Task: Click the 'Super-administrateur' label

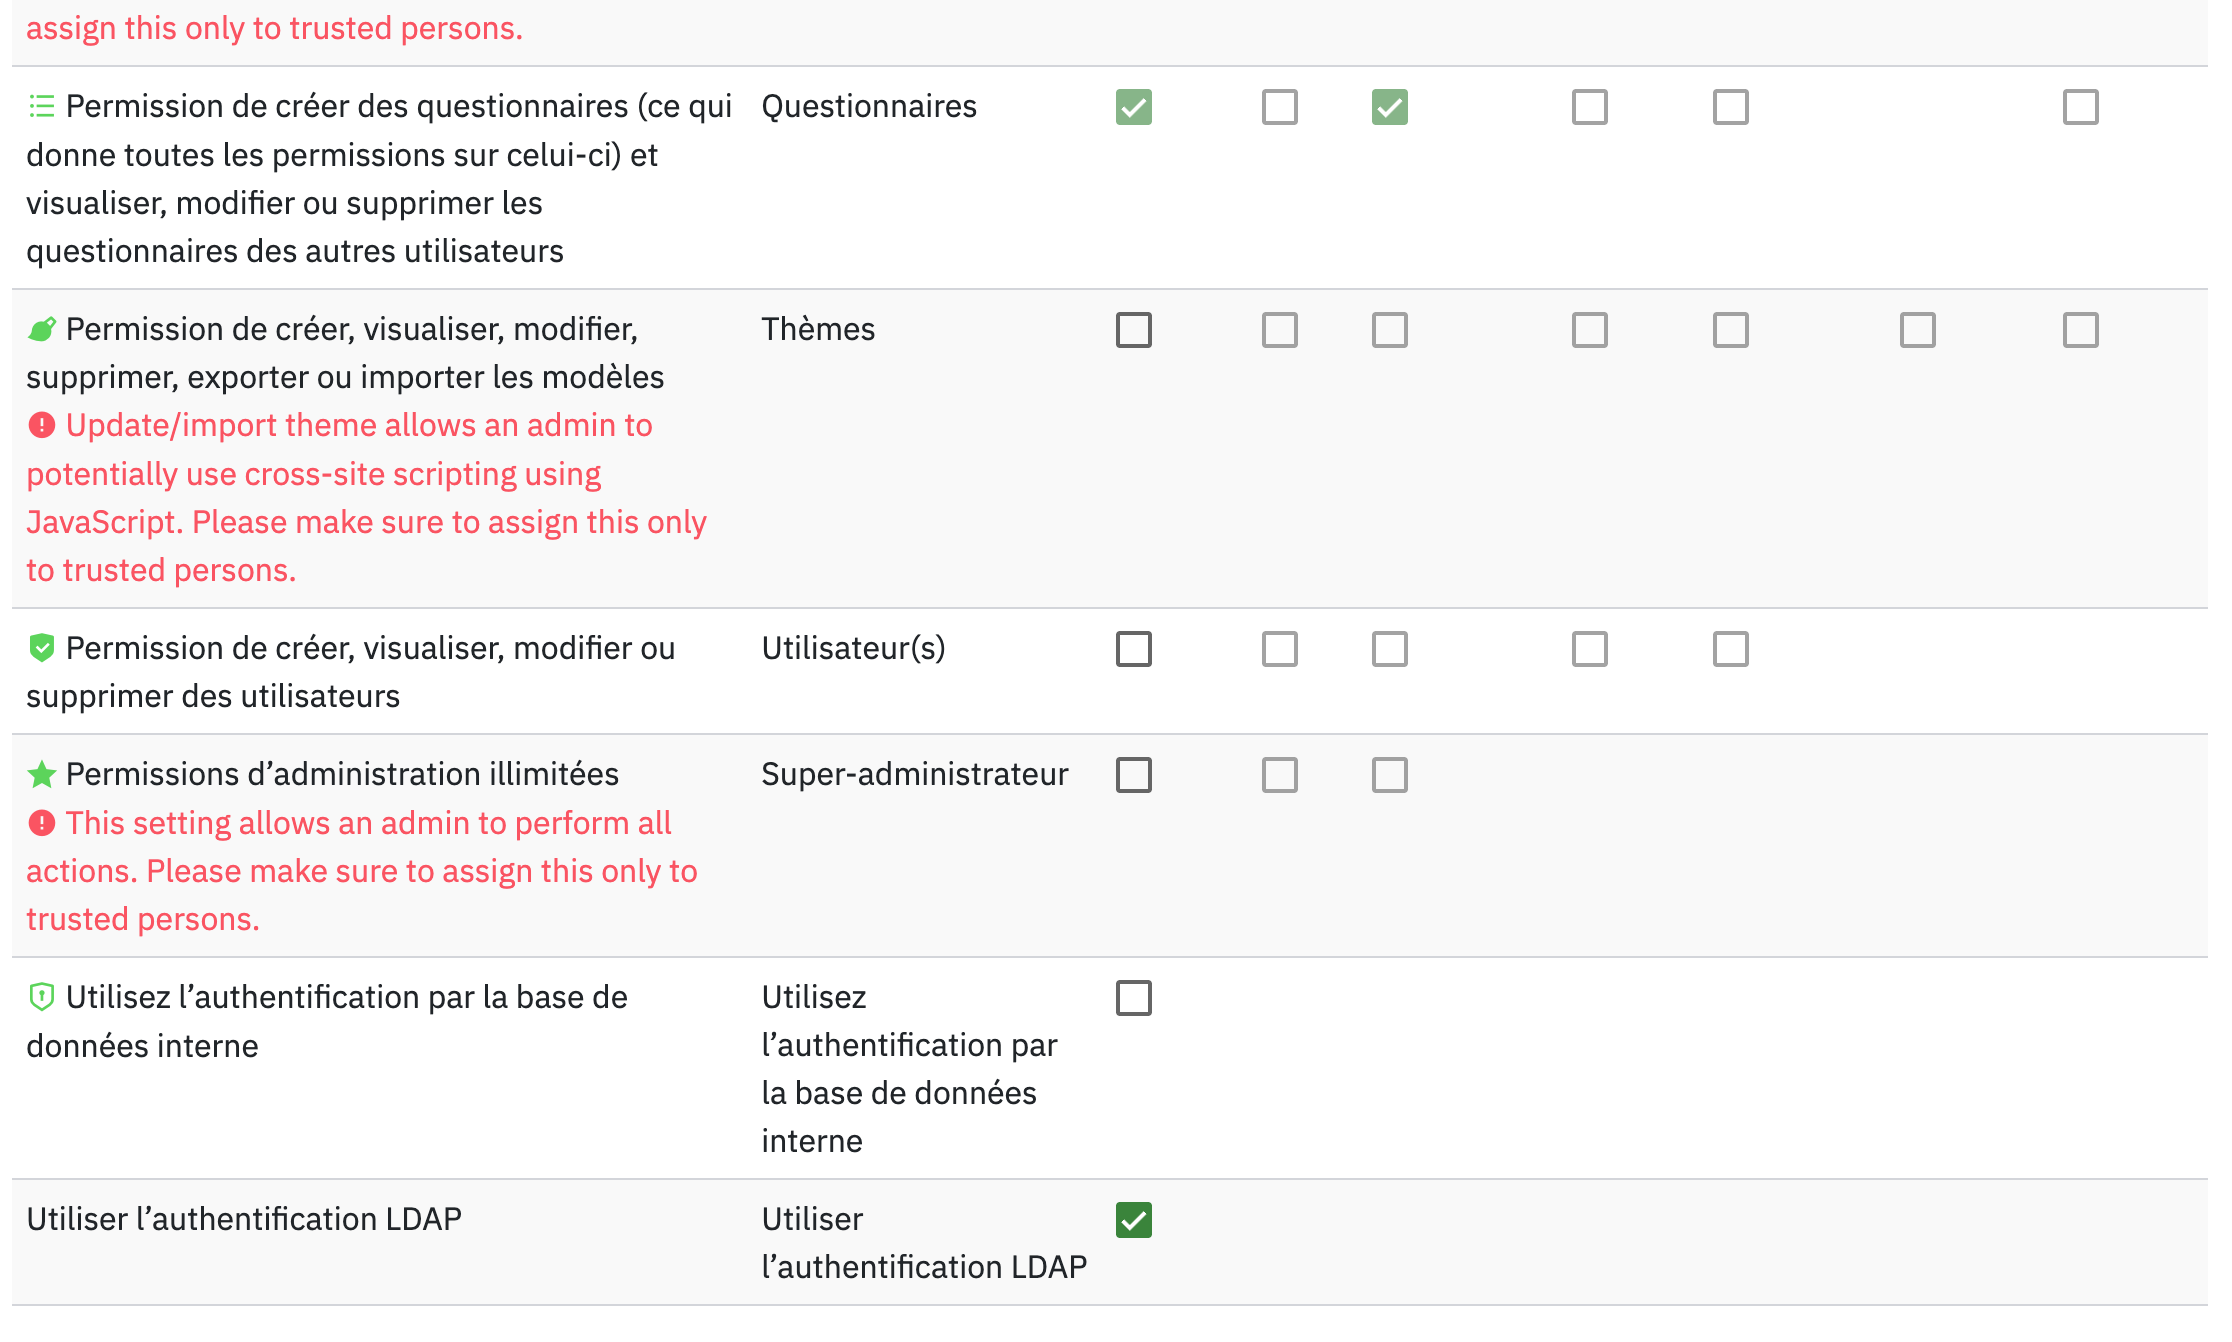Action: click(x=914, y=774)
